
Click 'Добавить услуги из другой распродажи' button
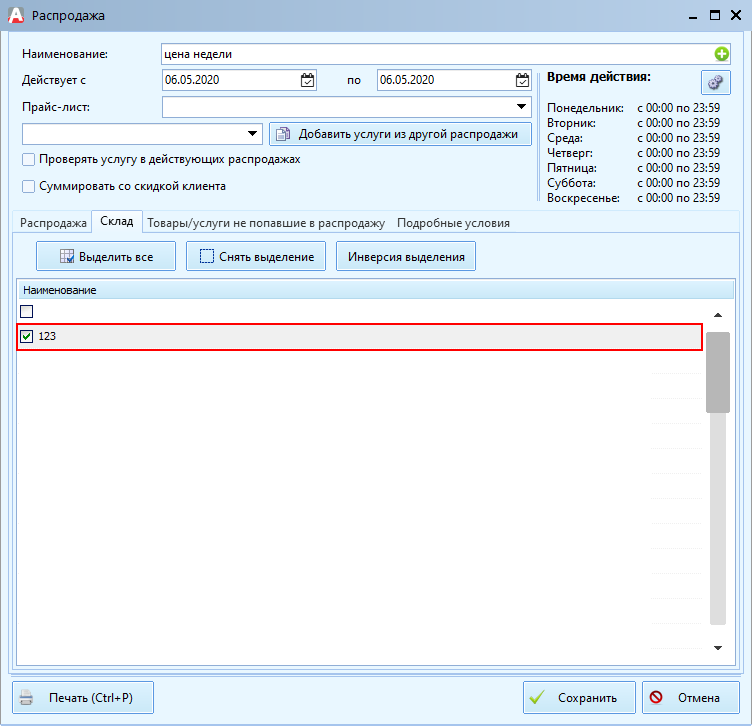[x=400, y=134]
